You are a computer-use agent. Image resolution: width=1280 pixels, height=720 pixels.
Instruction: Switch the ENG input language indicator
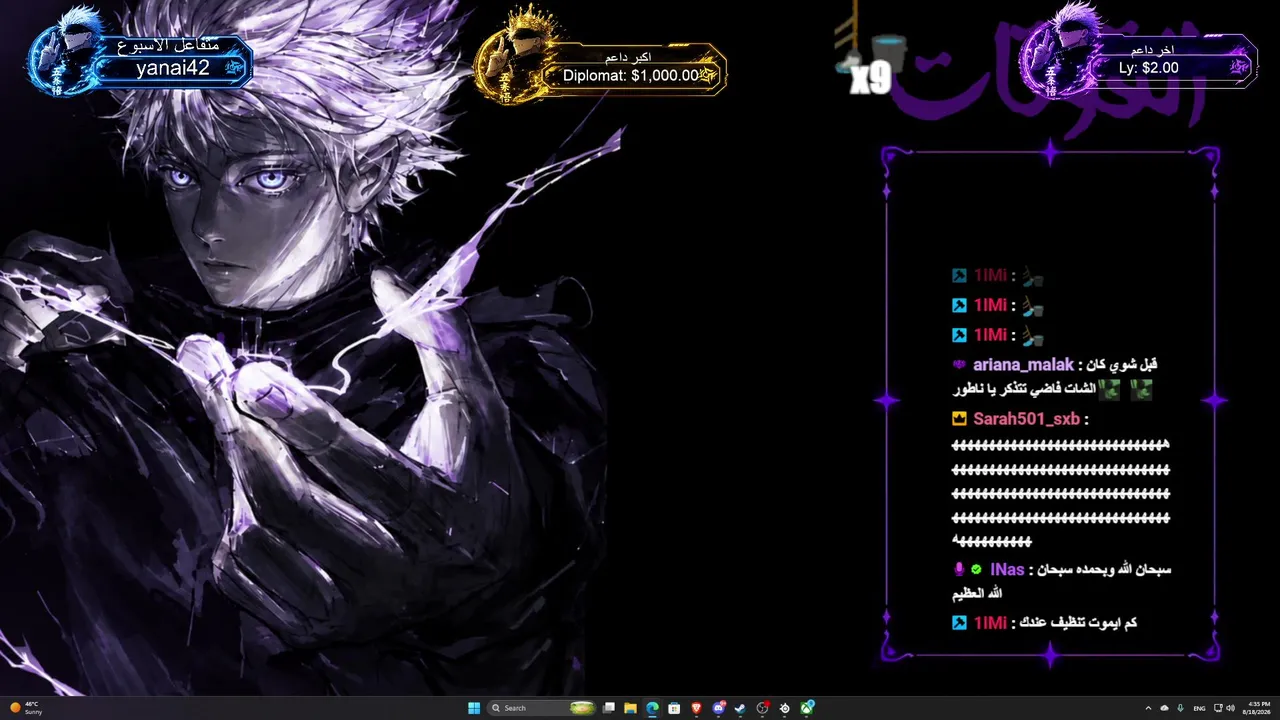(1199, 708)
